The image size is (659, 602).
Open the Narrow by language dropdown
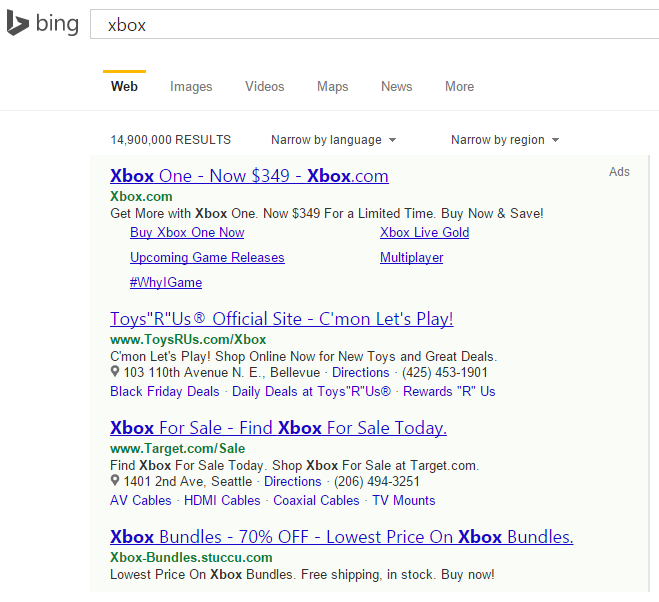[333, 140]
